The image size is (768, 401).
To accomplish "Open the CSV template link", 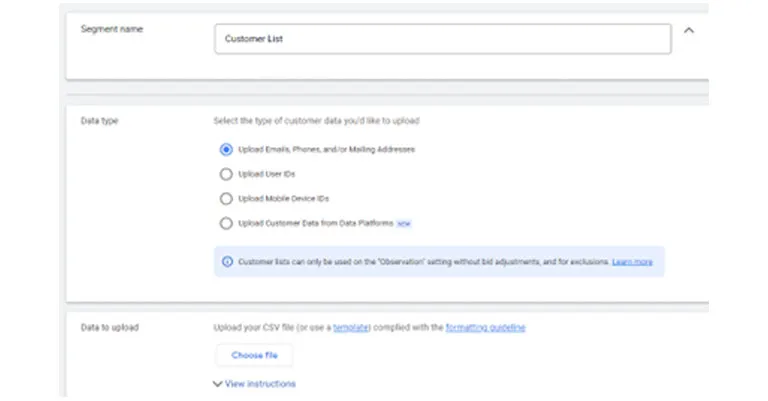I will (351, 328).
